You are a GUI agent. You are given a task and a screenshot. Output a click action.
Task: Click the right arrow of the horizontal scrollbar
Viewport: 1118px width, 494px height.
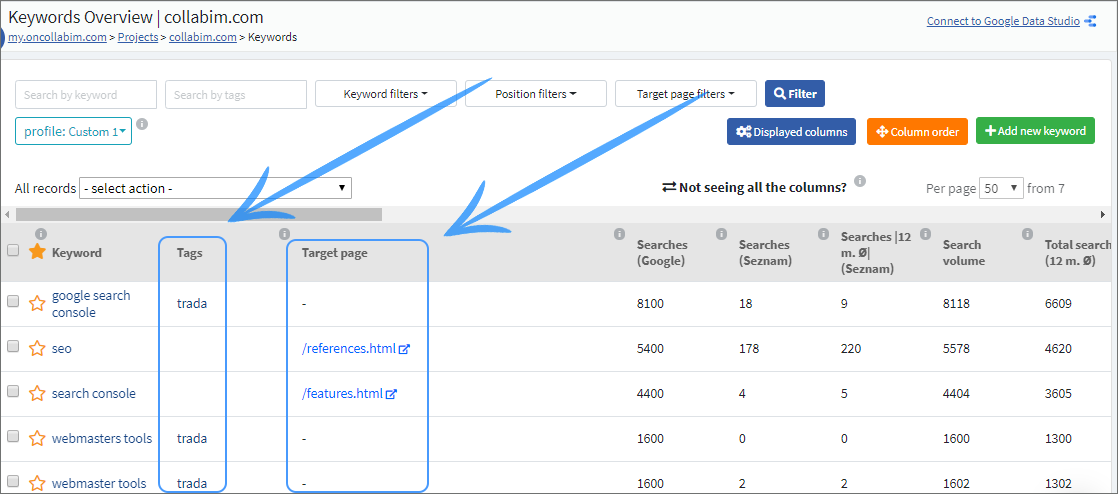point(1103,214)
